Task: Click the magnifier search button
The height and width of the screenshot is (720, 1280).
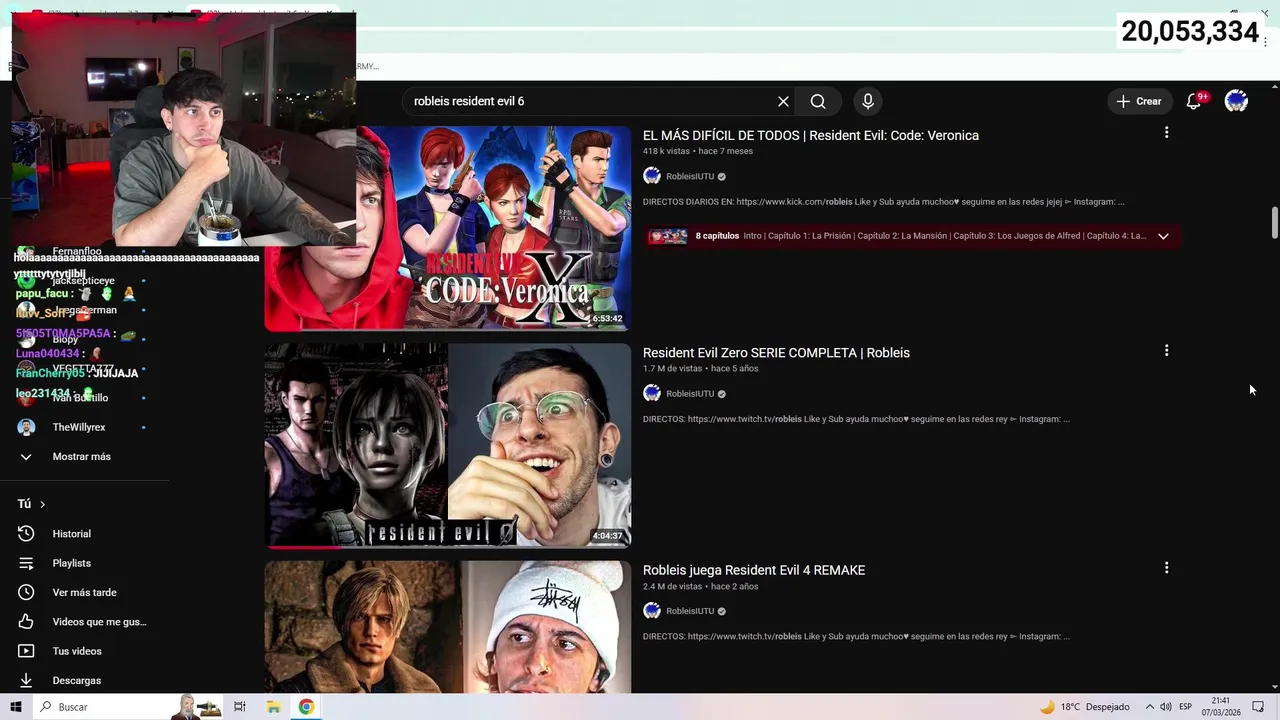Action: click(818, 101)
